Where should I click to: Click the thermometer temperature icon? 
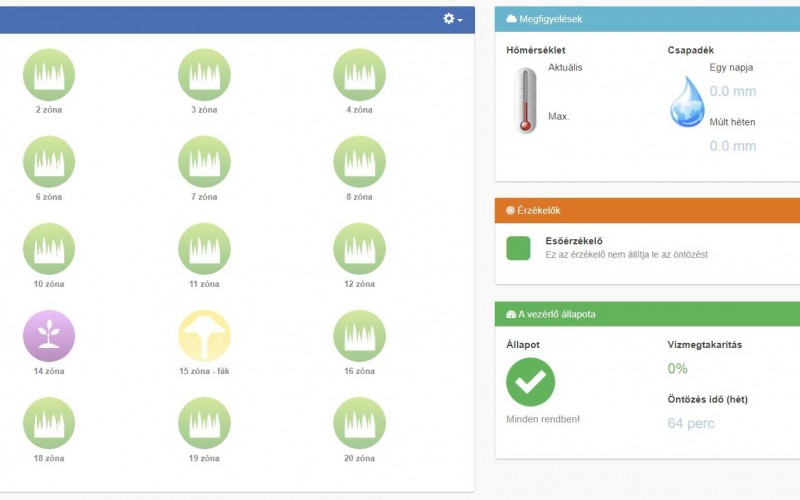[525, 101]
